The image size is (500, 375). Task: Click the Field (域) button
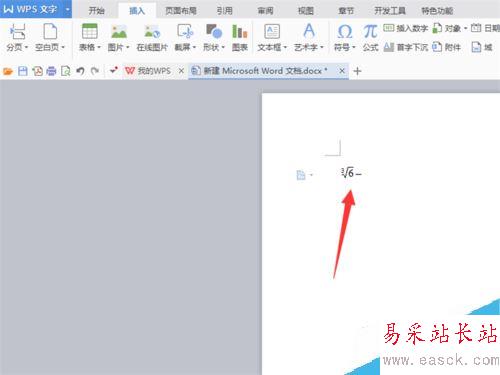[x=482, y=47]
